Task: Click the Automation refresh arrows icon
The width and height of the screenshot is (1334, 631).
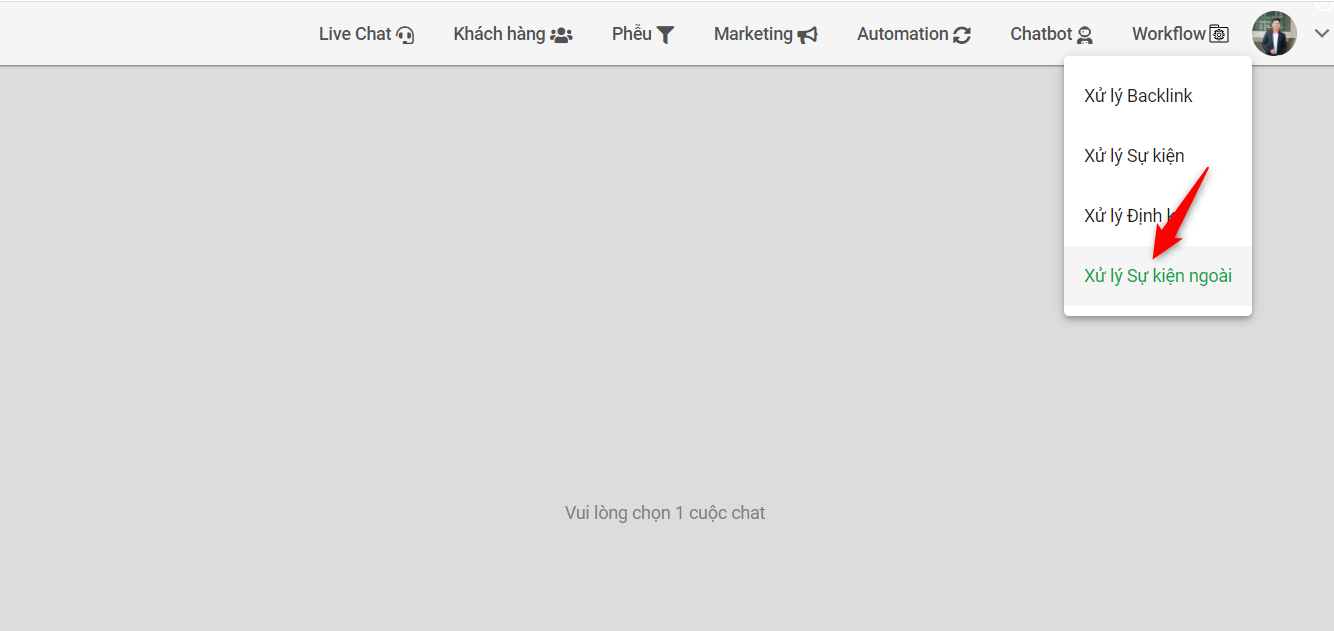Action: pos(962,35)
